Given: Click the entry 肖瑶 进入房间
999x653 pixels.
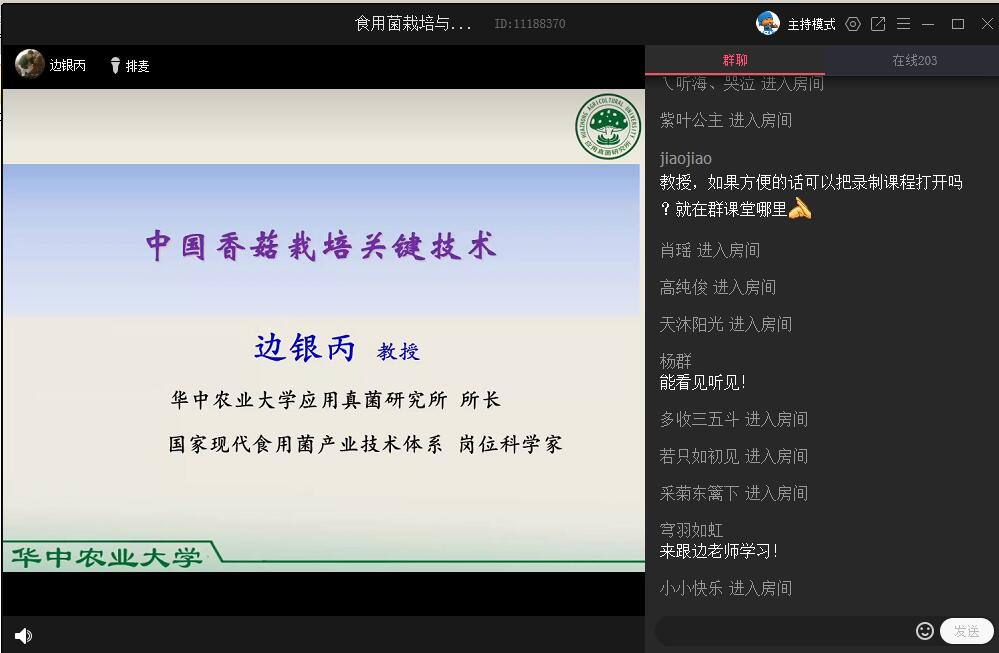Looking at the screenshot, I should tap(710, 250).
